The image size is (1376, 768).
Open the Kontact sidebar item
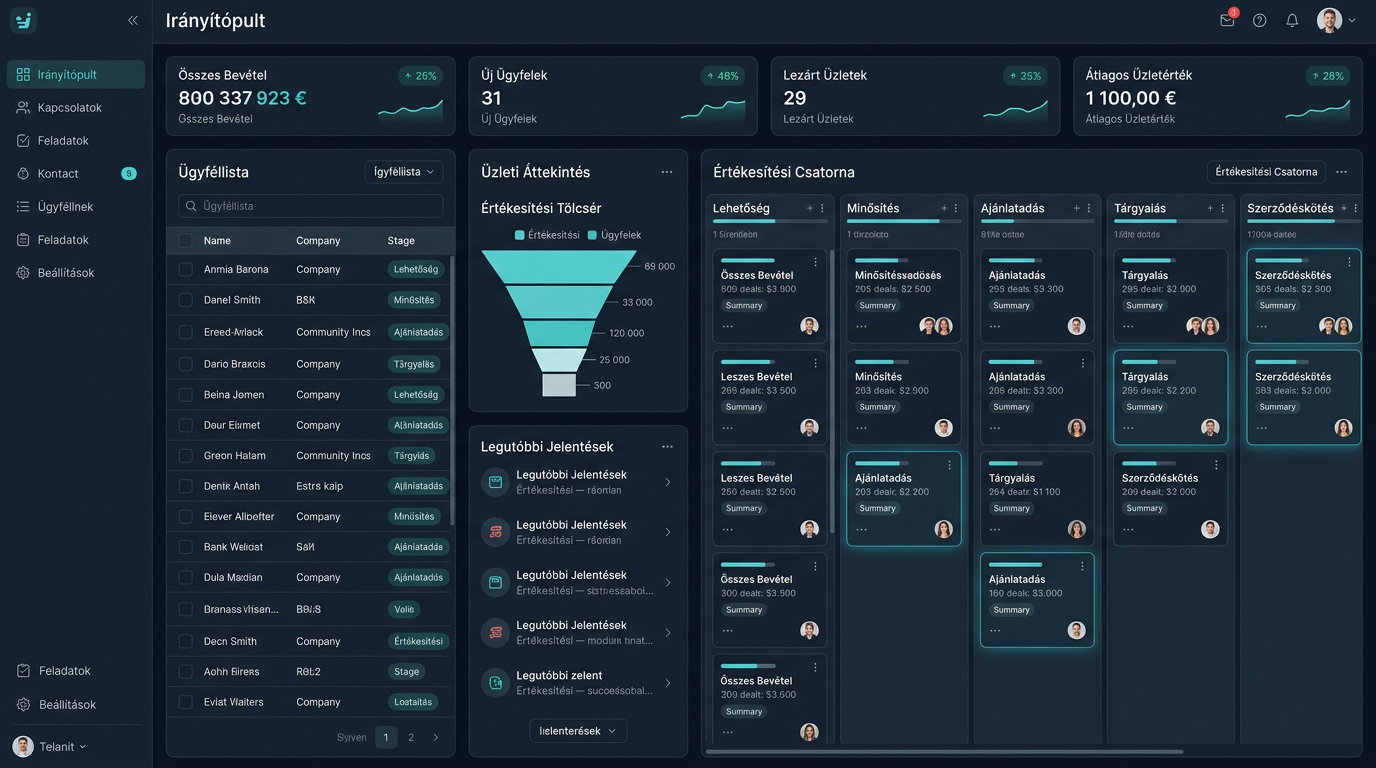pyautogui.click(x=76, y=173)
